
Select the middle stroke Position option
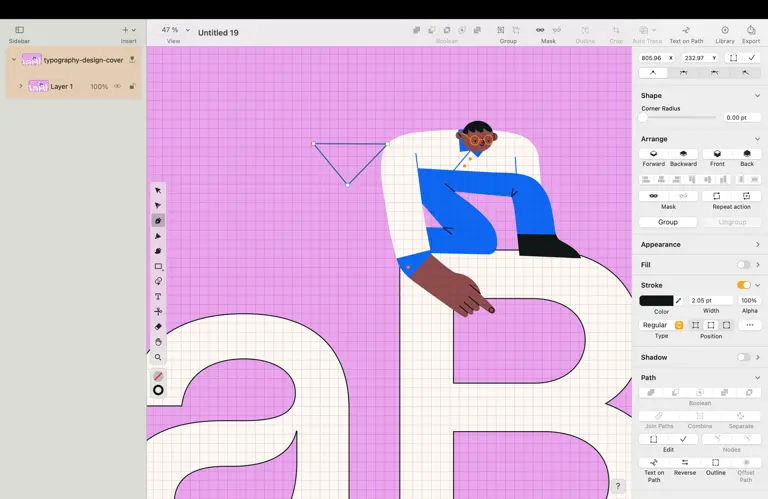coord(711,325)
